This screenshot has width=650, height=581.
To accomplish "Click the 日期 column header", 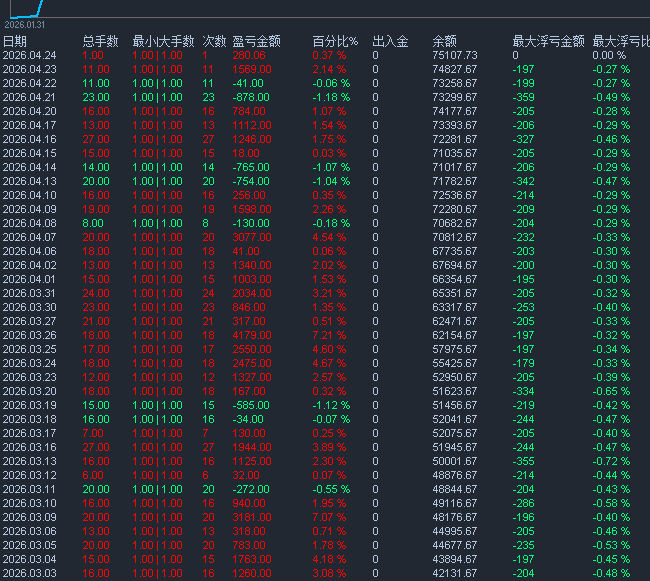I will pyautogui.click(x=15, y=41).
